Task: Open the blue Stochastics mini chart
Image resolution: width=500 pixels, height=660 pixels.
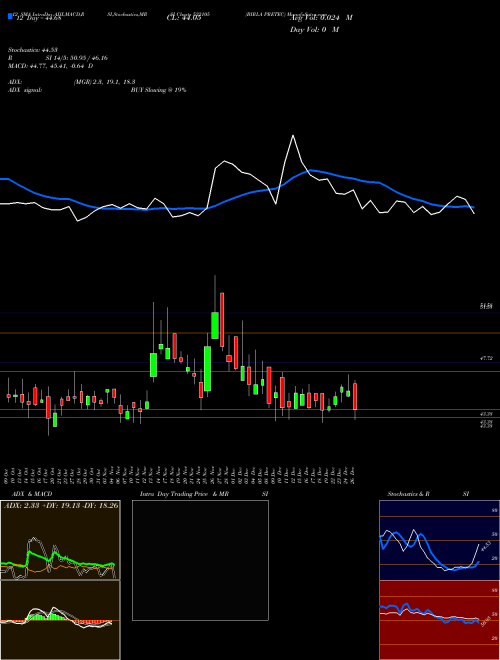Action: [x=439, y=540]
